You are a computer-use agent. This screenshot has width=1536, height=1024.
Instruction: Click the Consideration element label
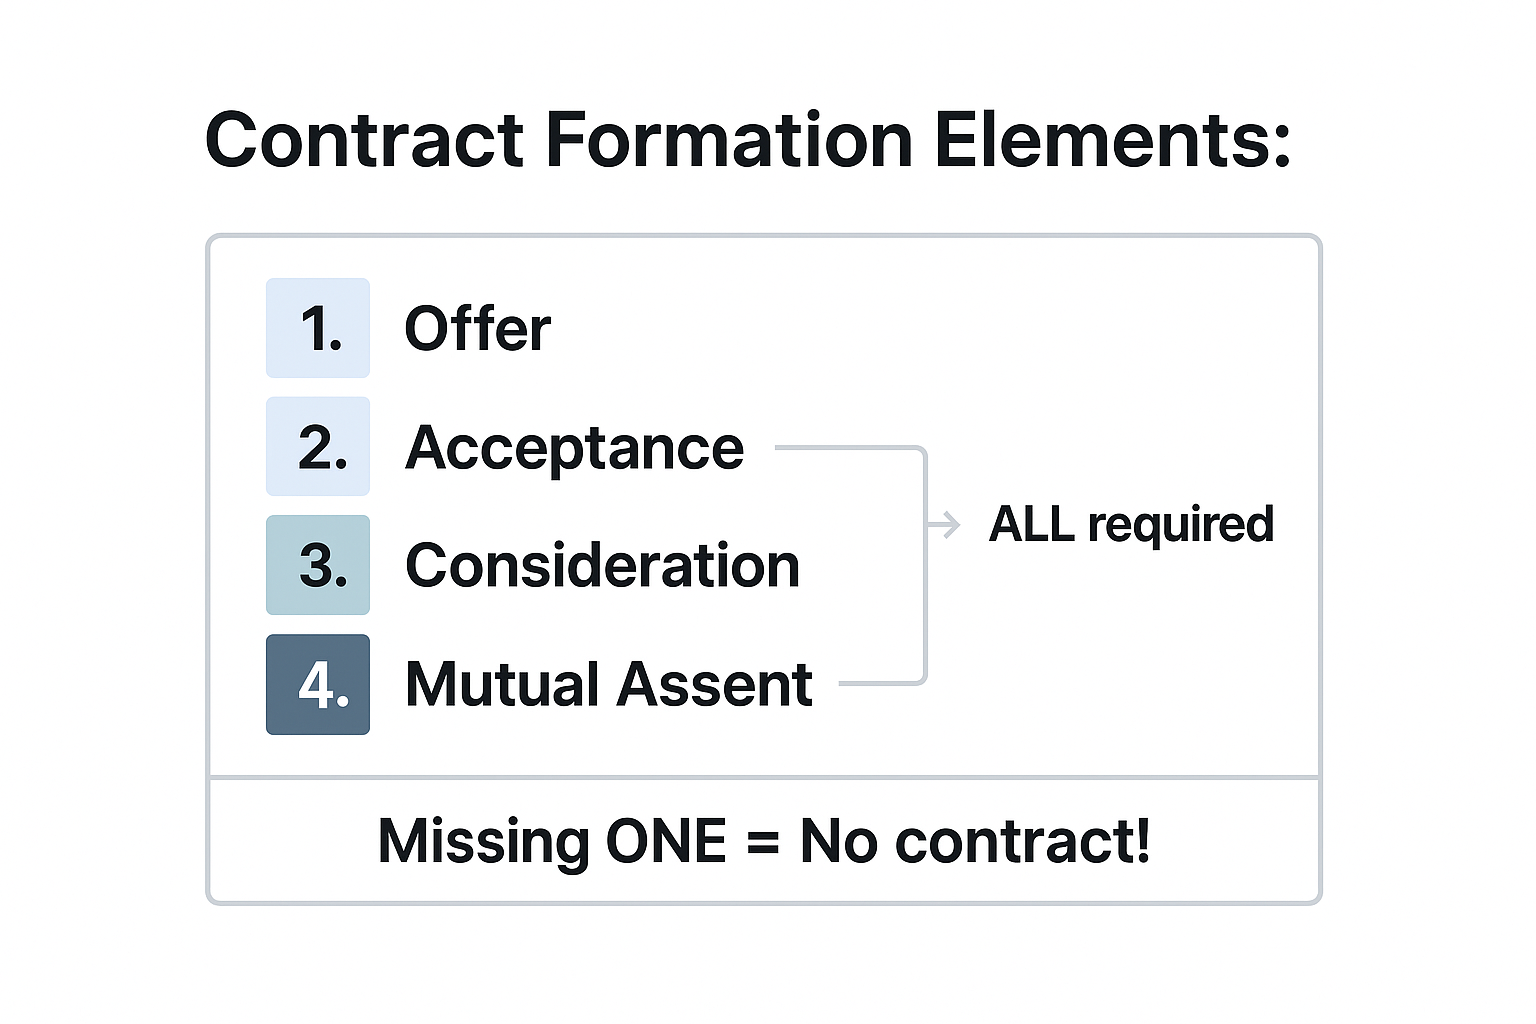coord(602,566)
